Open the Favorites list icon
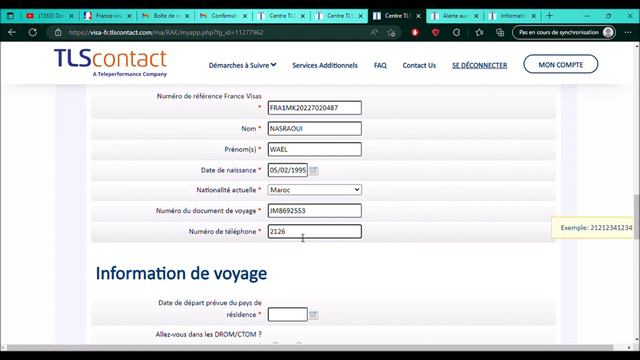The image size is (640, 360). (x=479, y=32)
